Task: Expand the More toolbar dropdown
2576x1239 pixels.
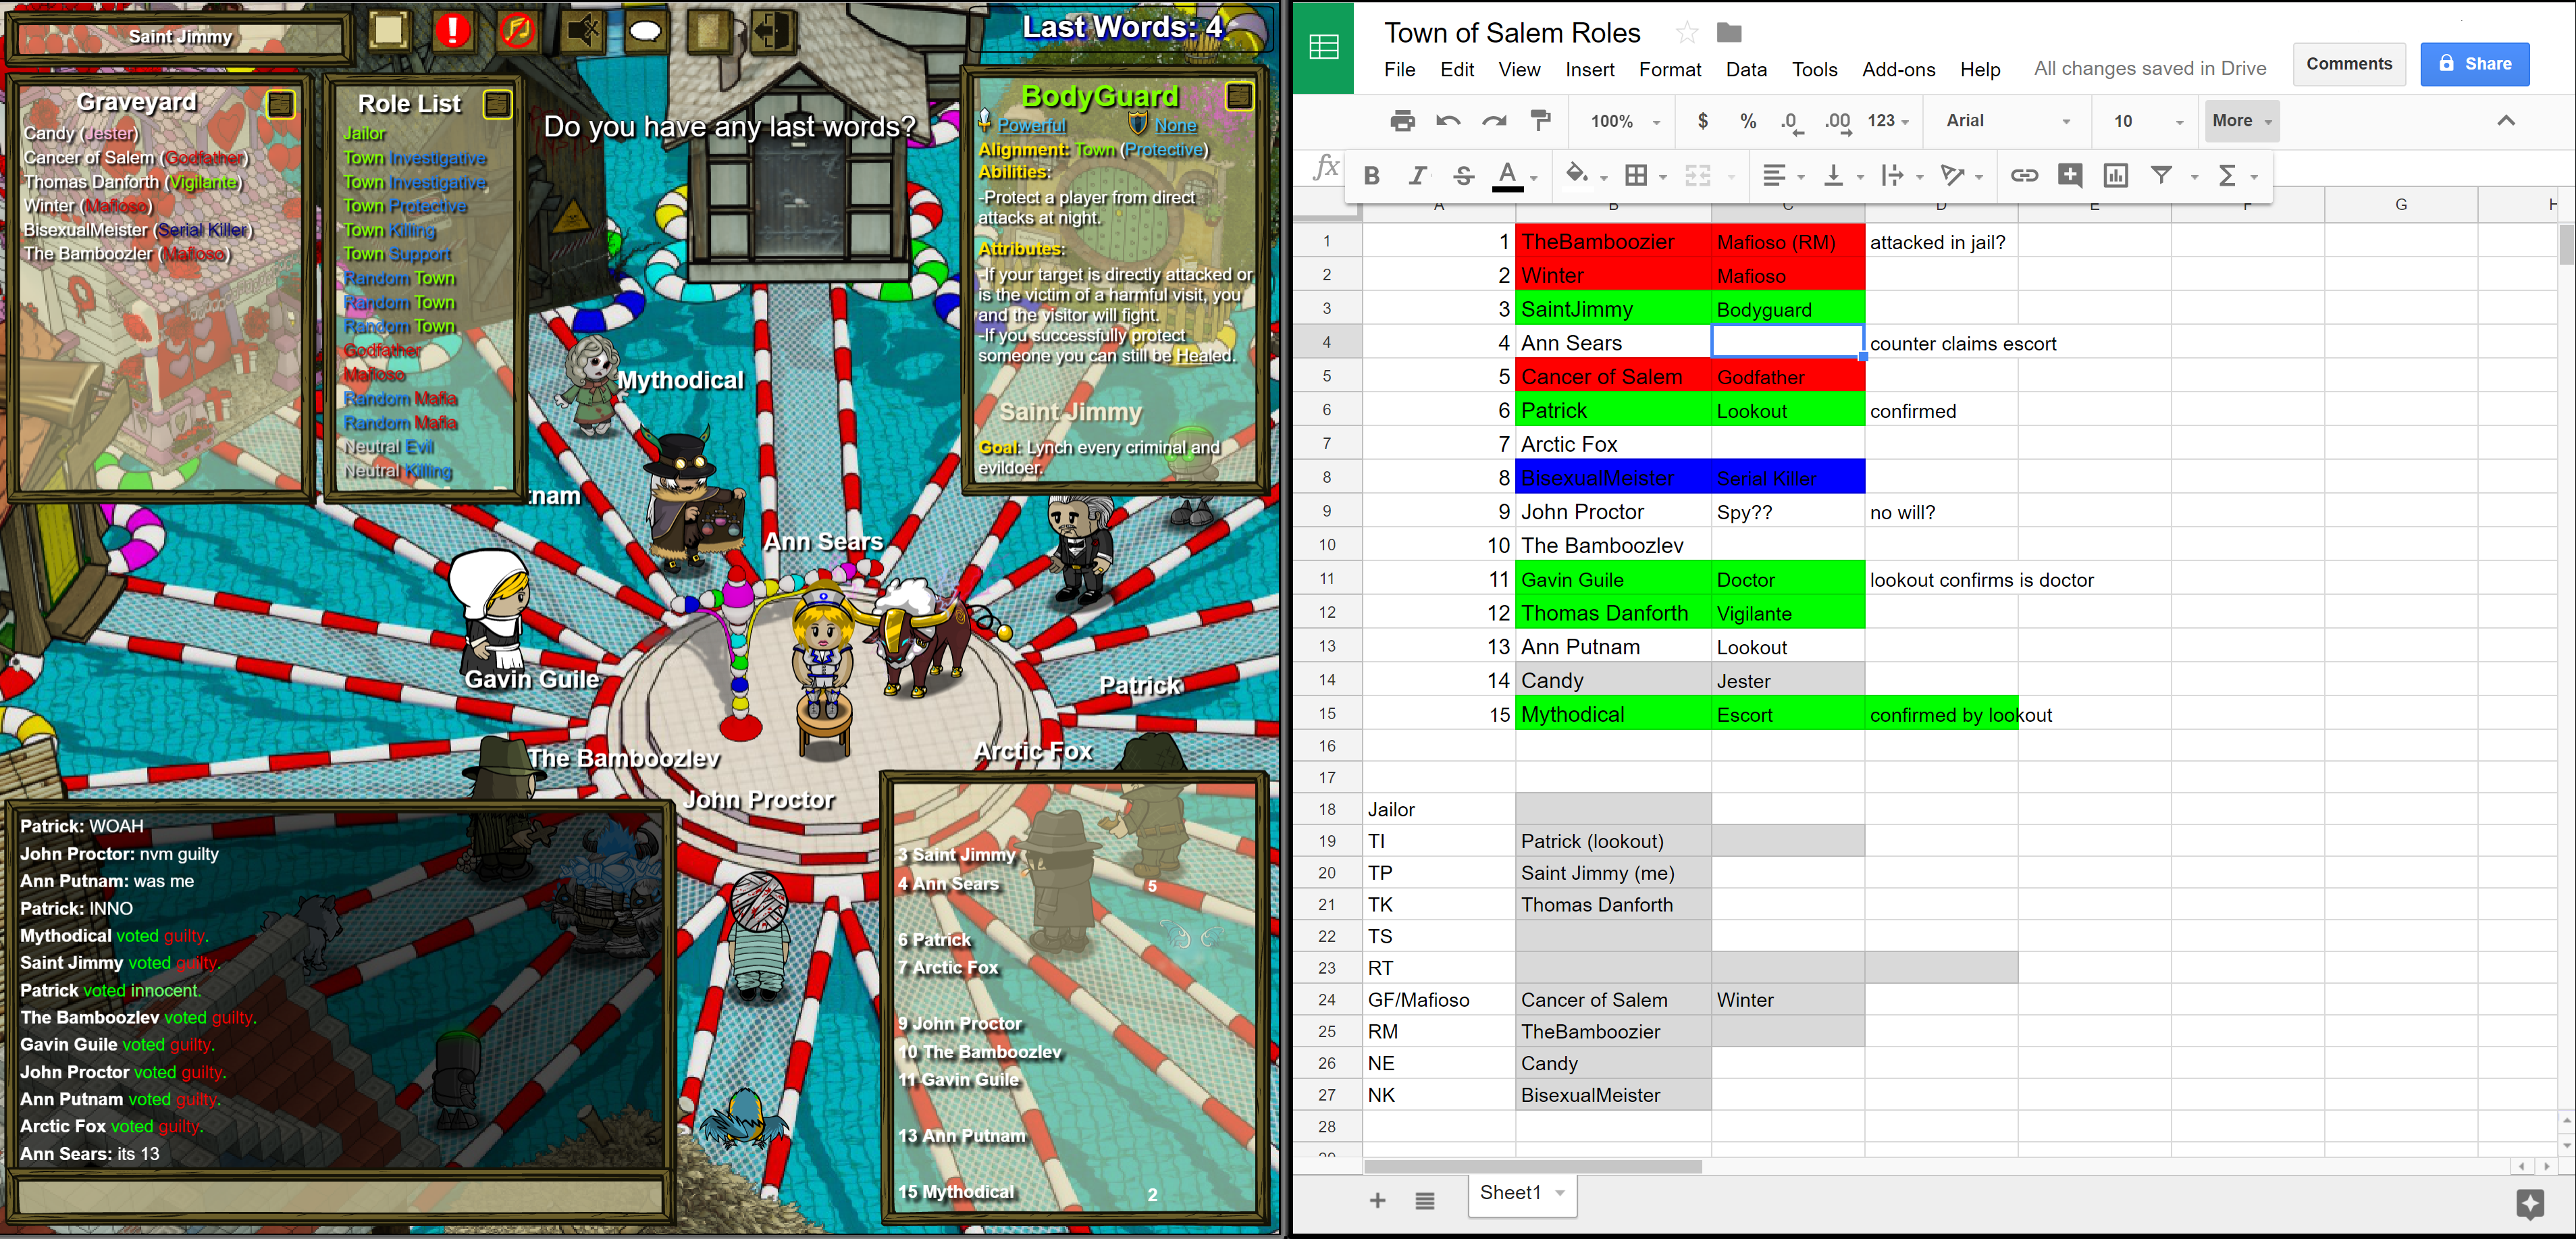Action: (x=2241, y=121)
